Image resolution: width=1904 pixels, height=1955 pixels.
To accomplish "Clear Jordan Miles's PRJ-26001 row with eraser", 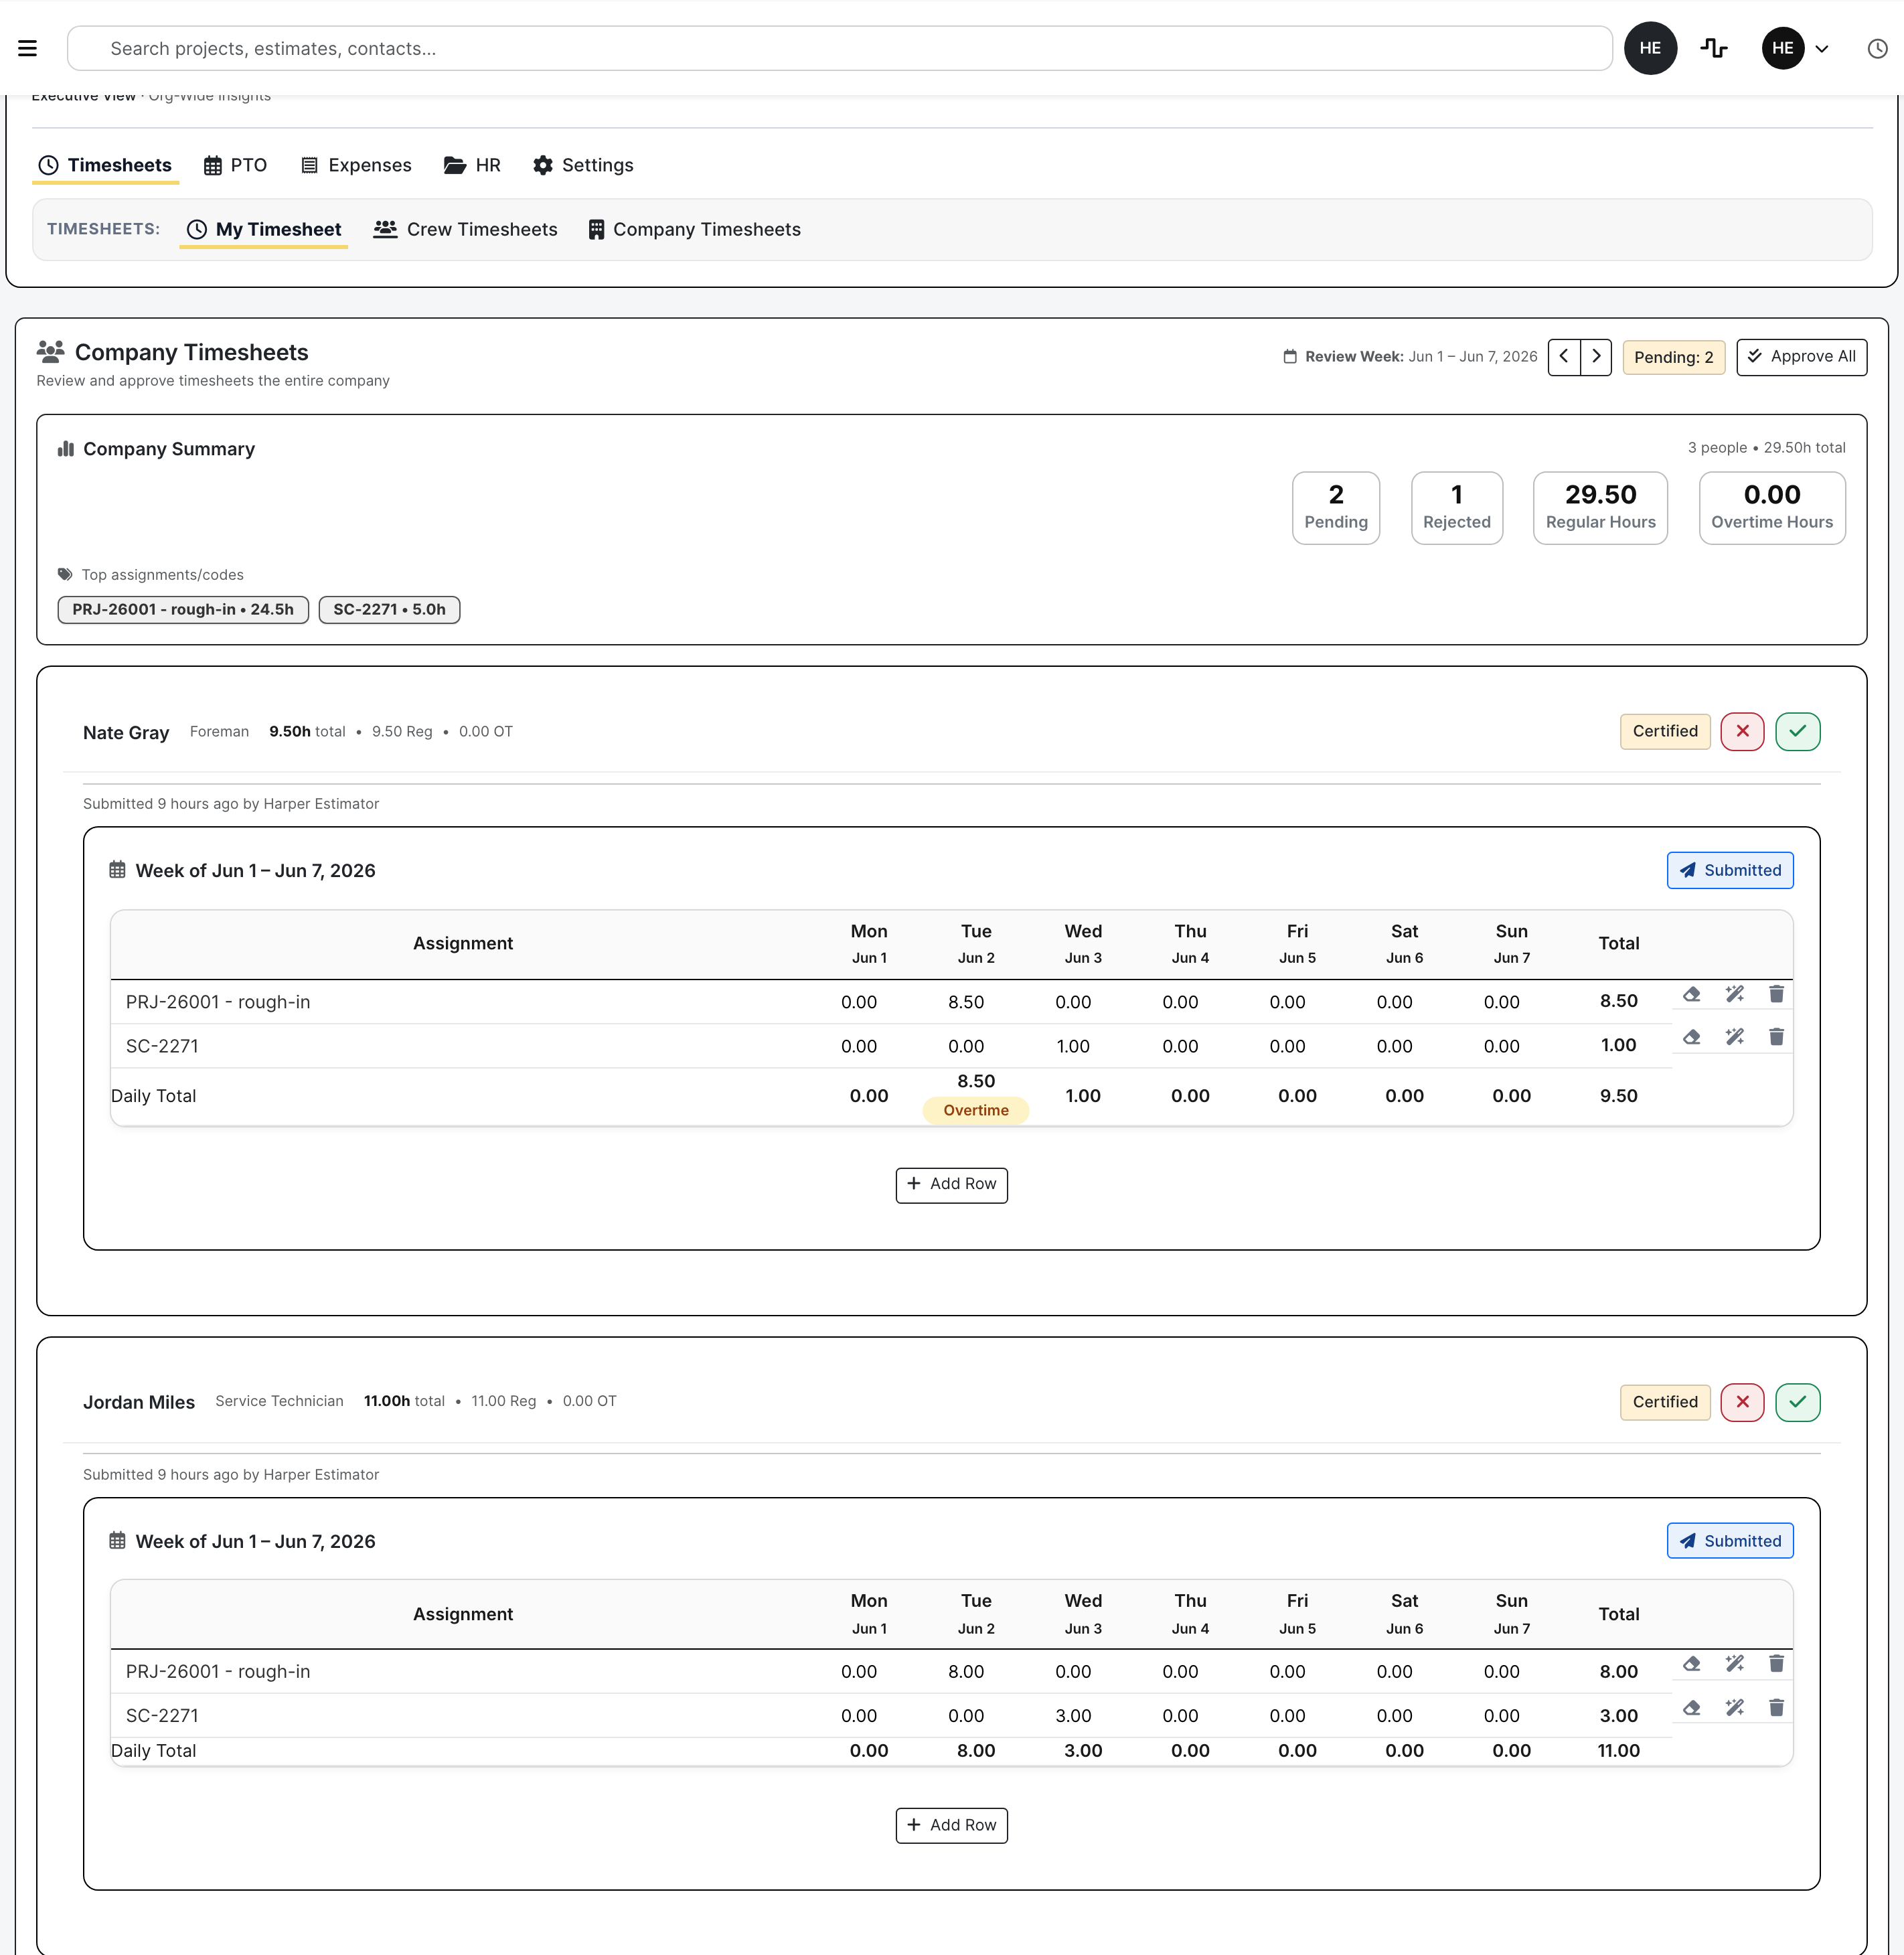I will (1691, 1664).
